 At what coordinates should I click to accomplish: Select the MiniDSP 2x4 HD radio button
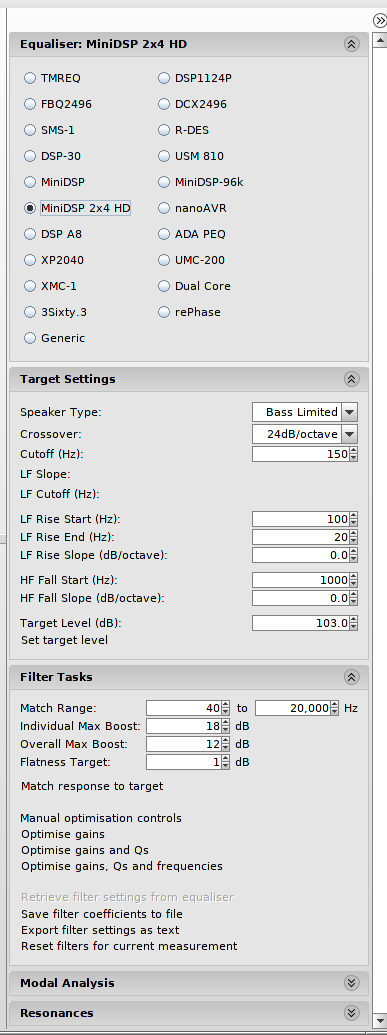tap(30, 208)
